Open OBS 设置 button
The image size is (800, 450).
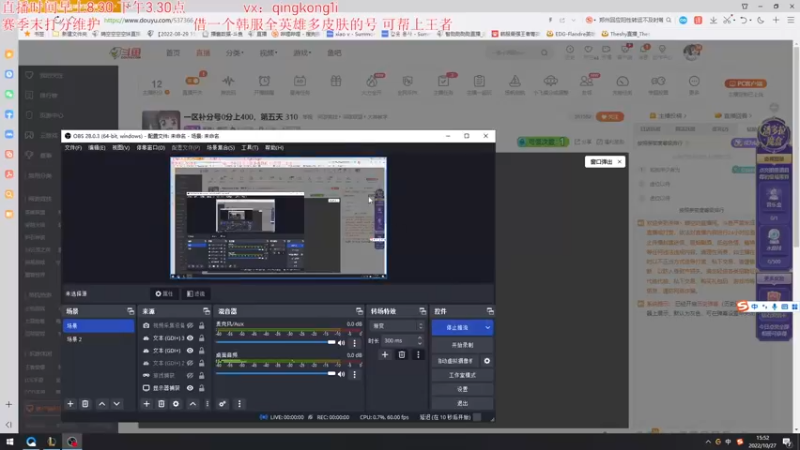tap(462, 389)
